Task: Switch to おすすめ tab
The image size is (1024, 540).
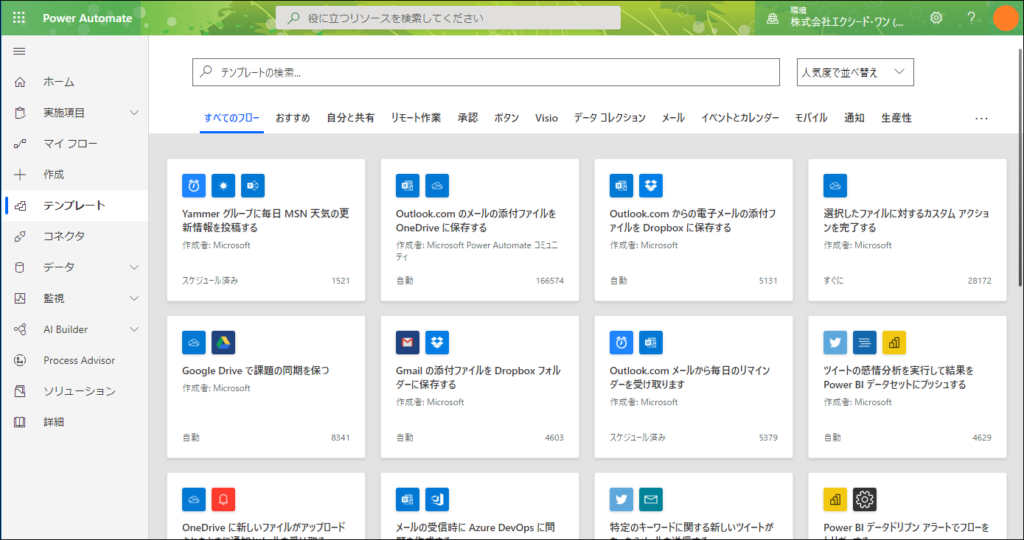Action: 293,118
